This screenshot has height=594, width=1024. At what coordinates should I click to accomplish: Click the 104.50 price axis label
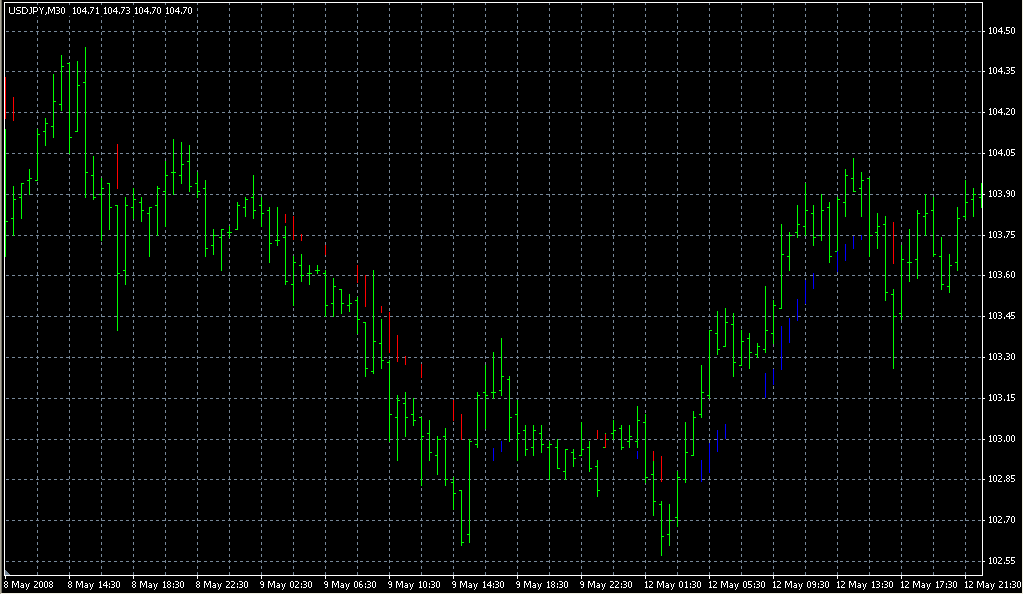1002,30
